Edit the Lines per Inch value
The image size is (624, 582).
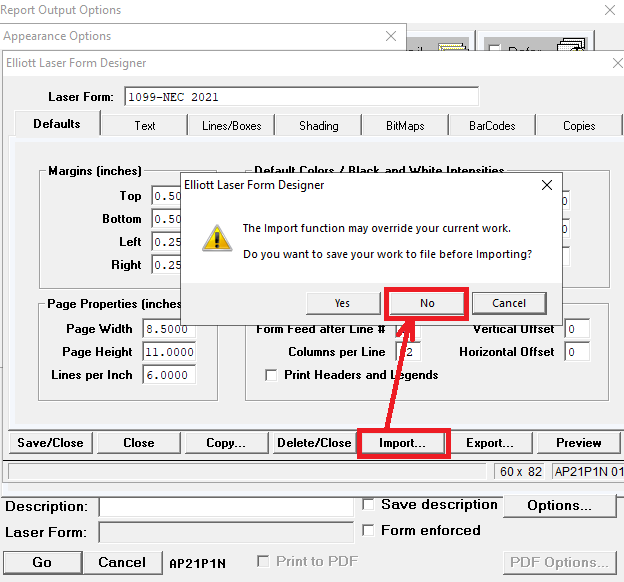click(170, 375)
